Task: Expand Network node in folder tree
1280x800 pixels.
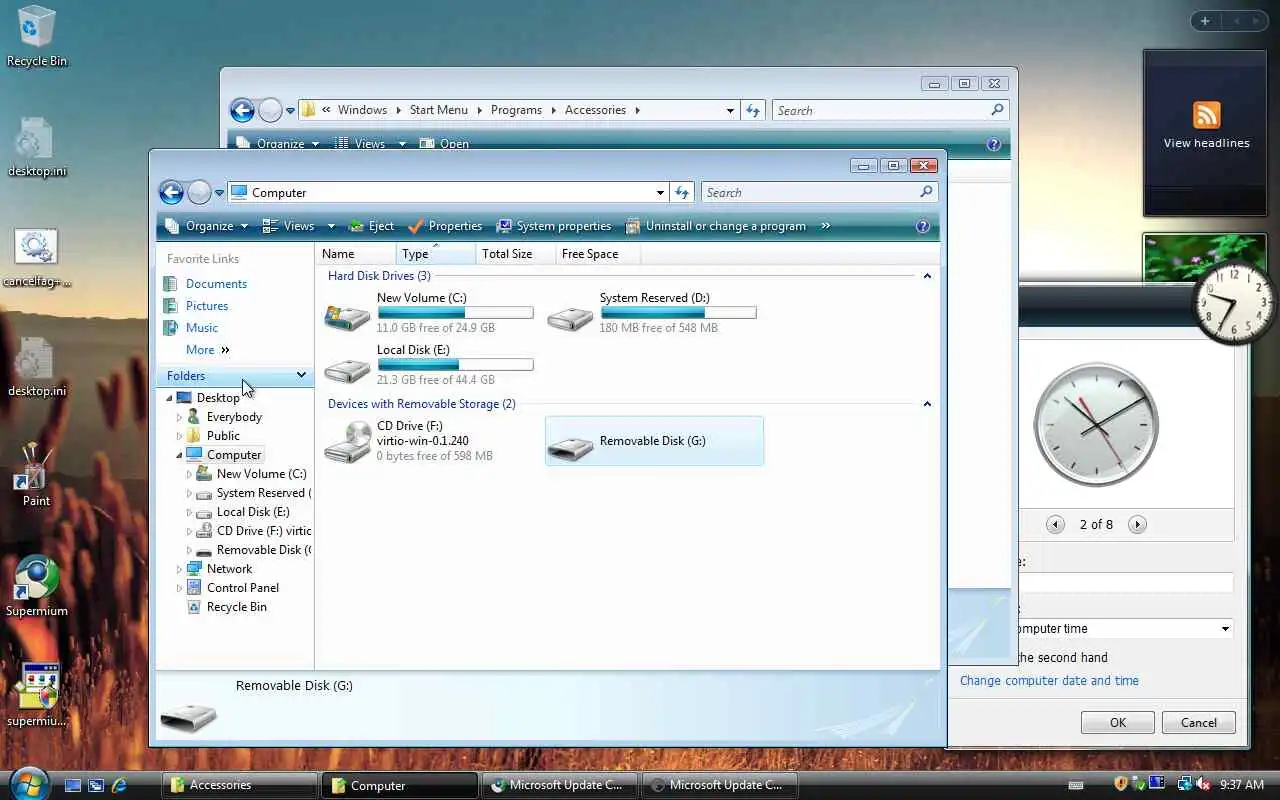Action: tap(180, 569)
